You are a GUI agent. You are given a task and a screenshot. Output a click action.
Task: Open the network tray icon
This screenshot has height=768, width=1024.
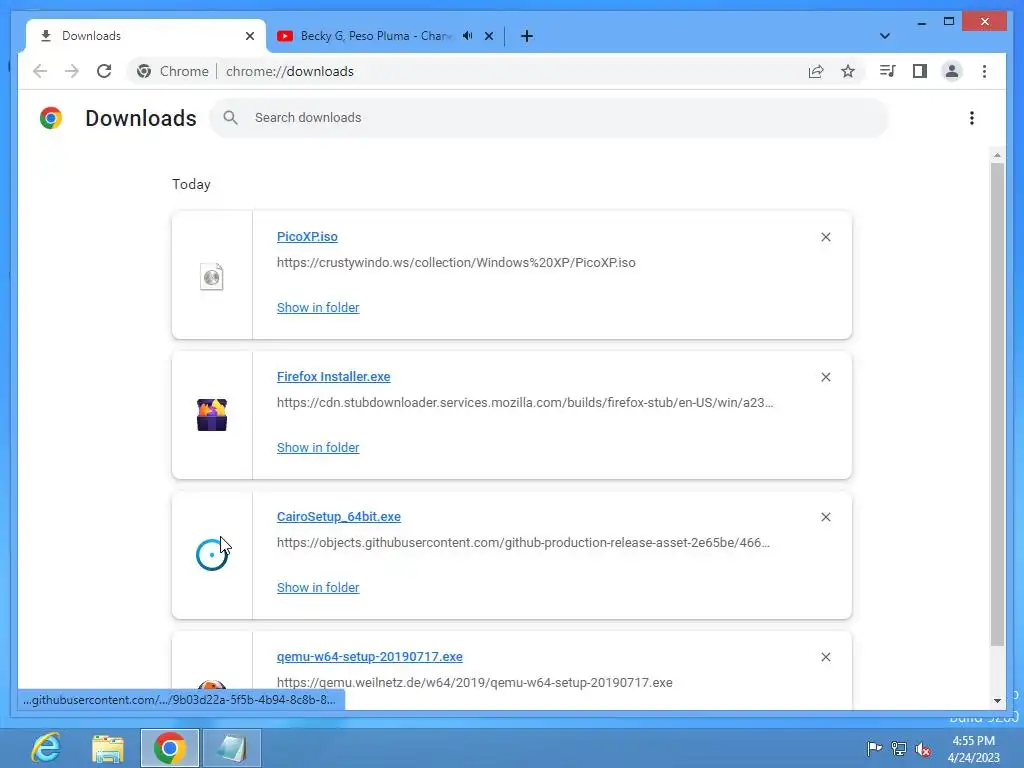[899, 748]
